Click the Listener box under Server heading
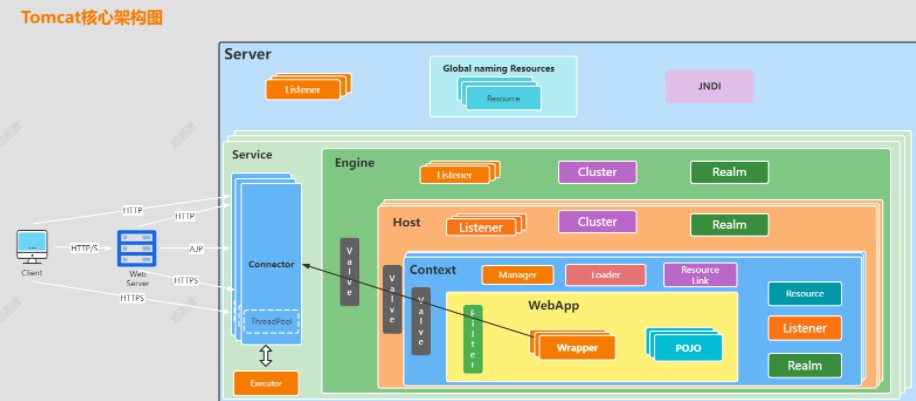This screenshot has height=401, width=916. (303, 90)
